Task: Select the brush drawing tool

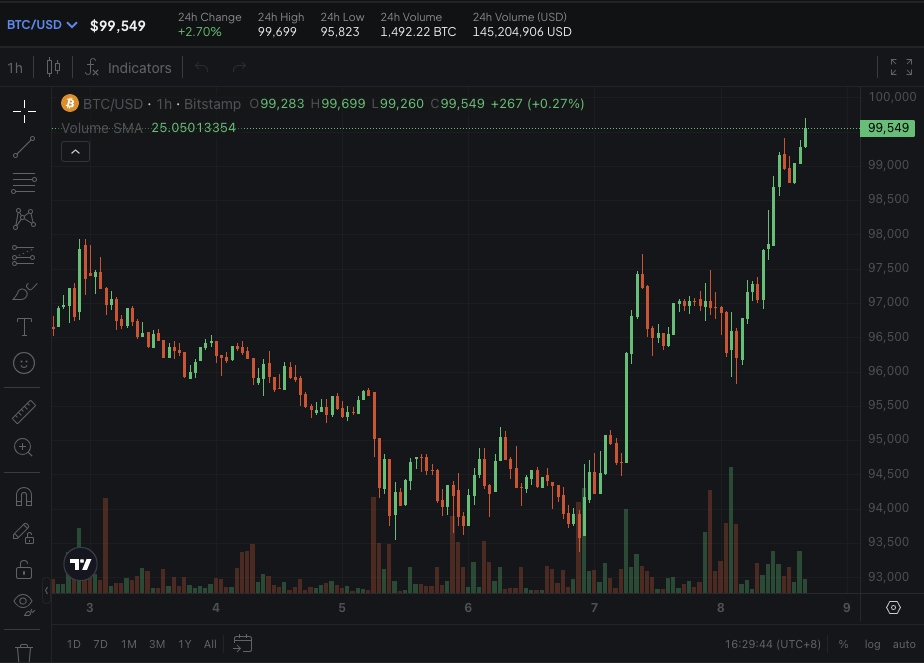Action: 24,291
